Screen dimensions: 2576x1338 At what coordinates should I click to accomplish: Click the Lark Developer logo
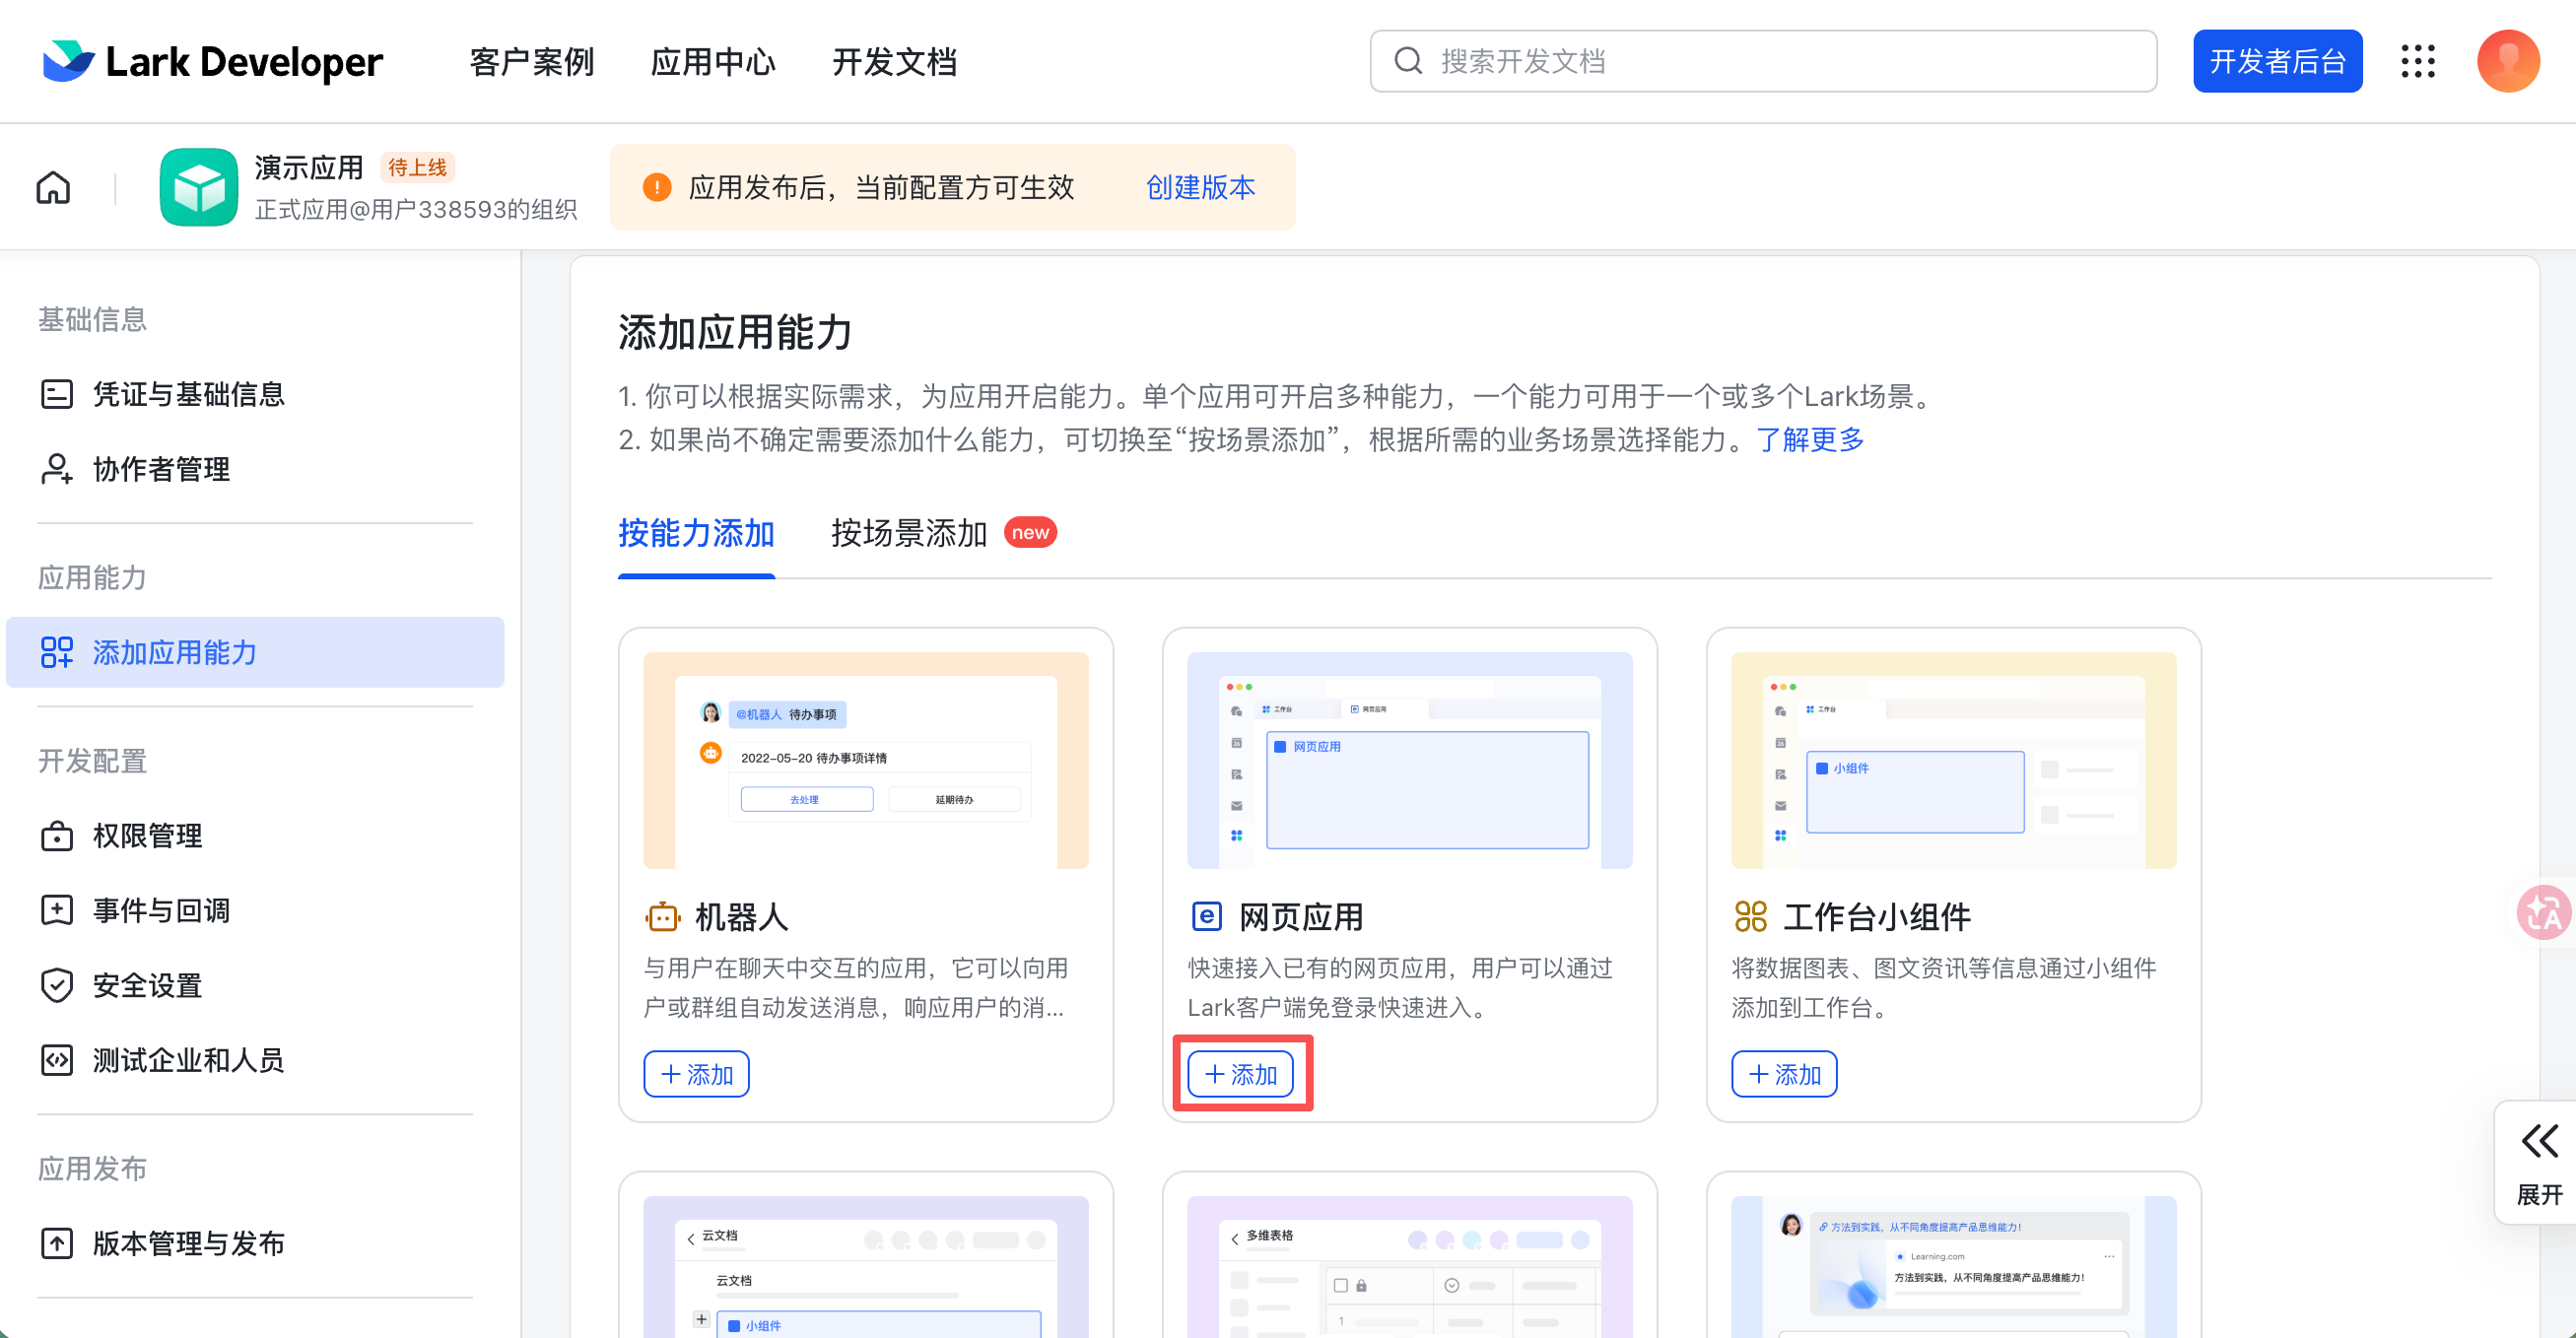click(212, 61)
